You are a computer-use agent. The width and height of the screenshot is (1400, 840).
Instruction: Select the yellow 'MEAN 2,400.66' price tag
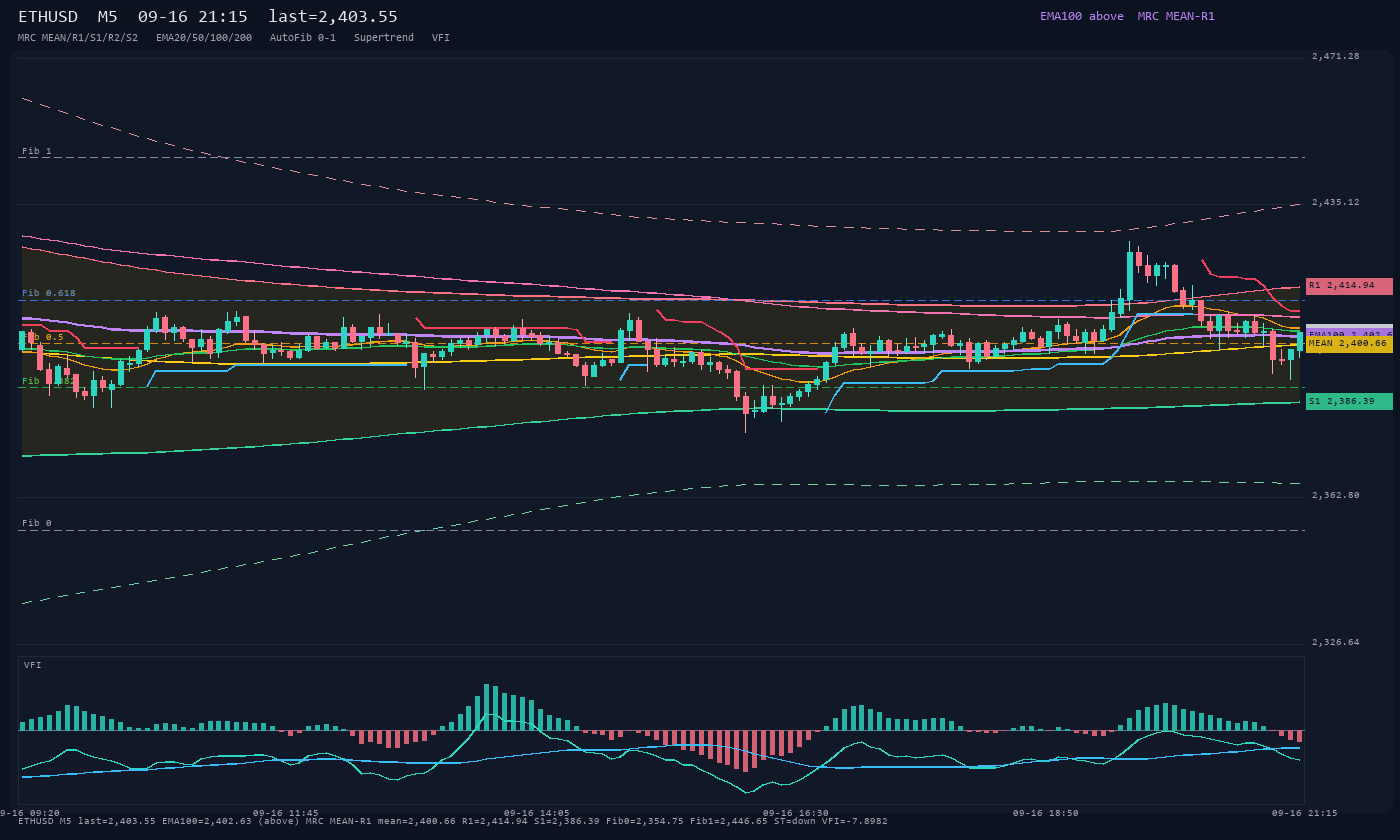(1349, 344)
